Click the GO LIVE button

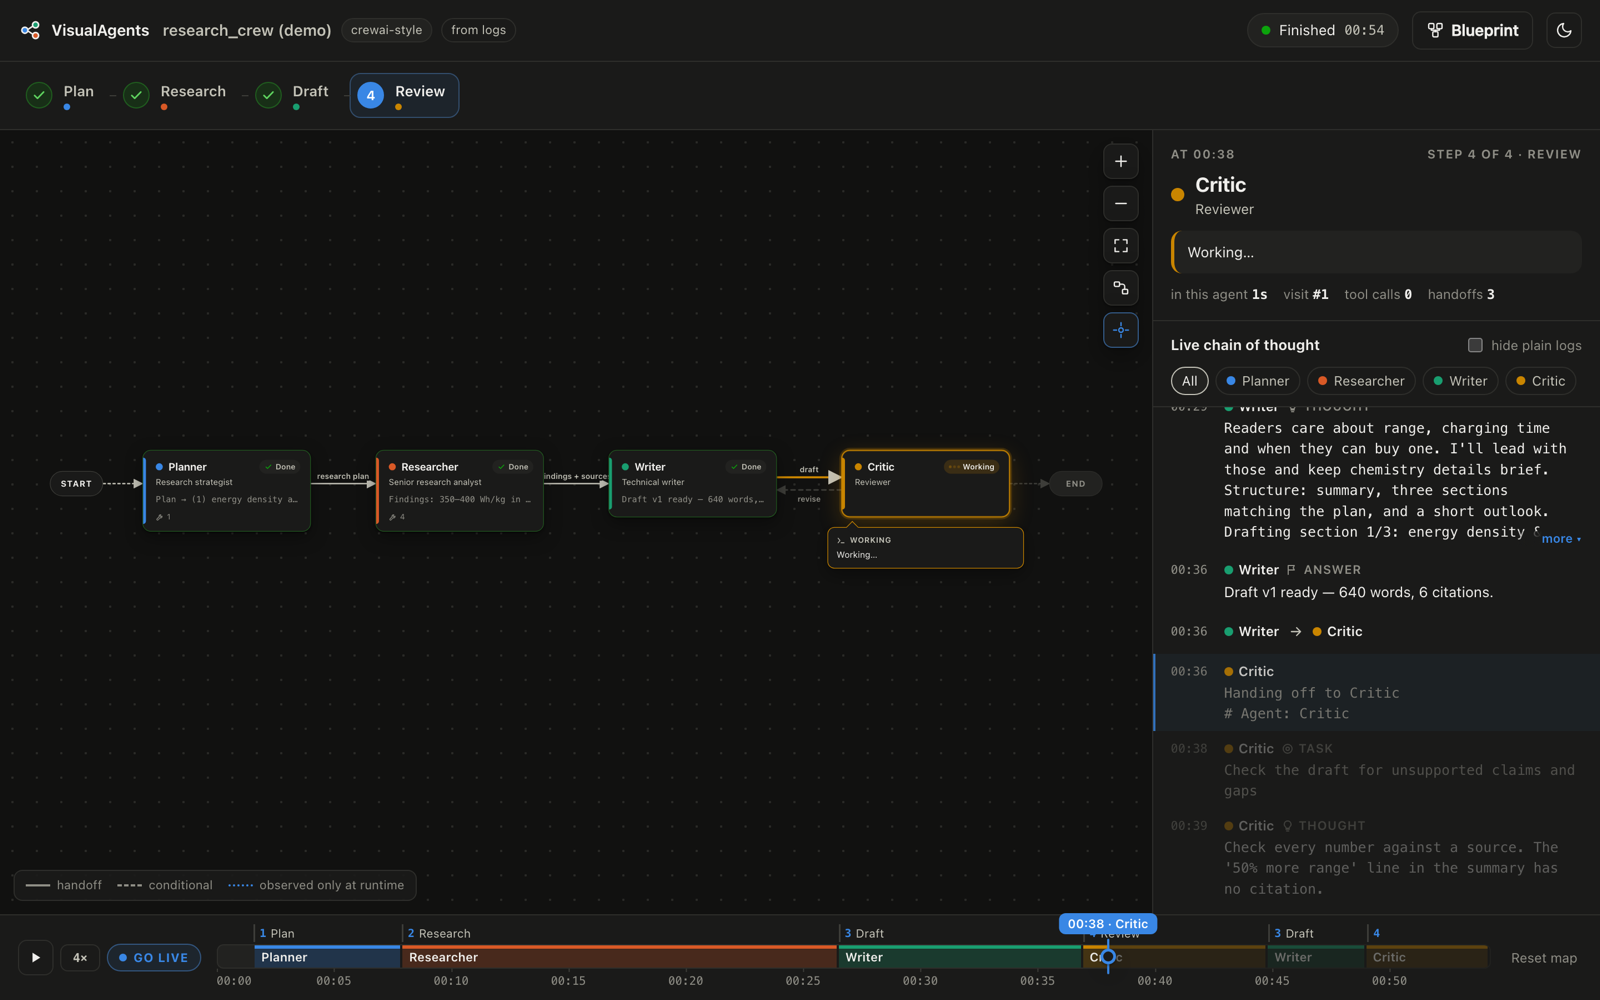pos(154,957)
